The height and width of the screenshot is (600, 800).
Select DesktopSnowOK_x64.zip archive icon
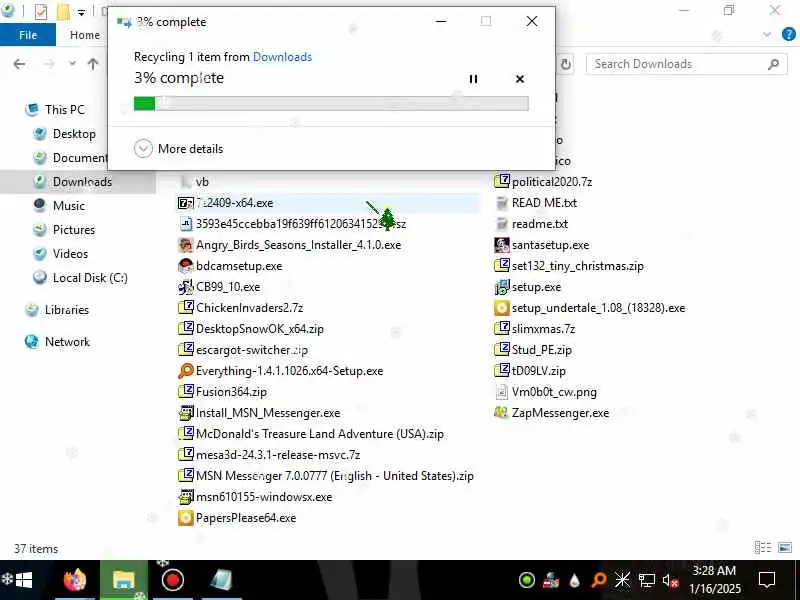186,329
